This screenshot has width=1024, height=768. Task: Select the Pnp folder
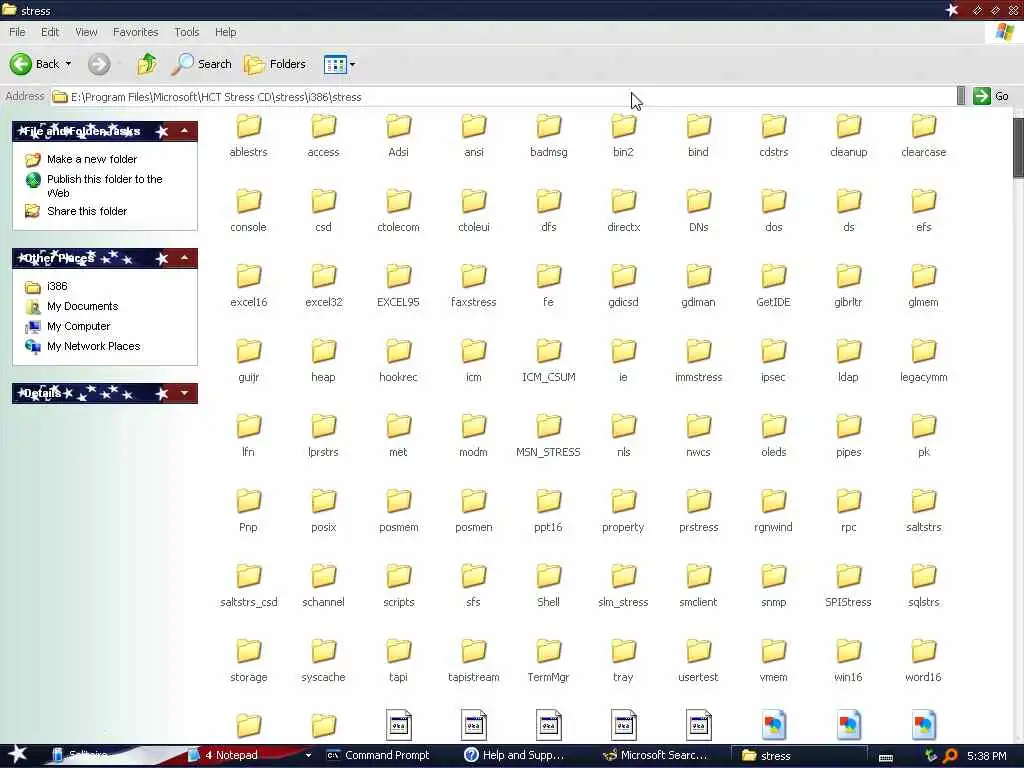coord(248,511)
